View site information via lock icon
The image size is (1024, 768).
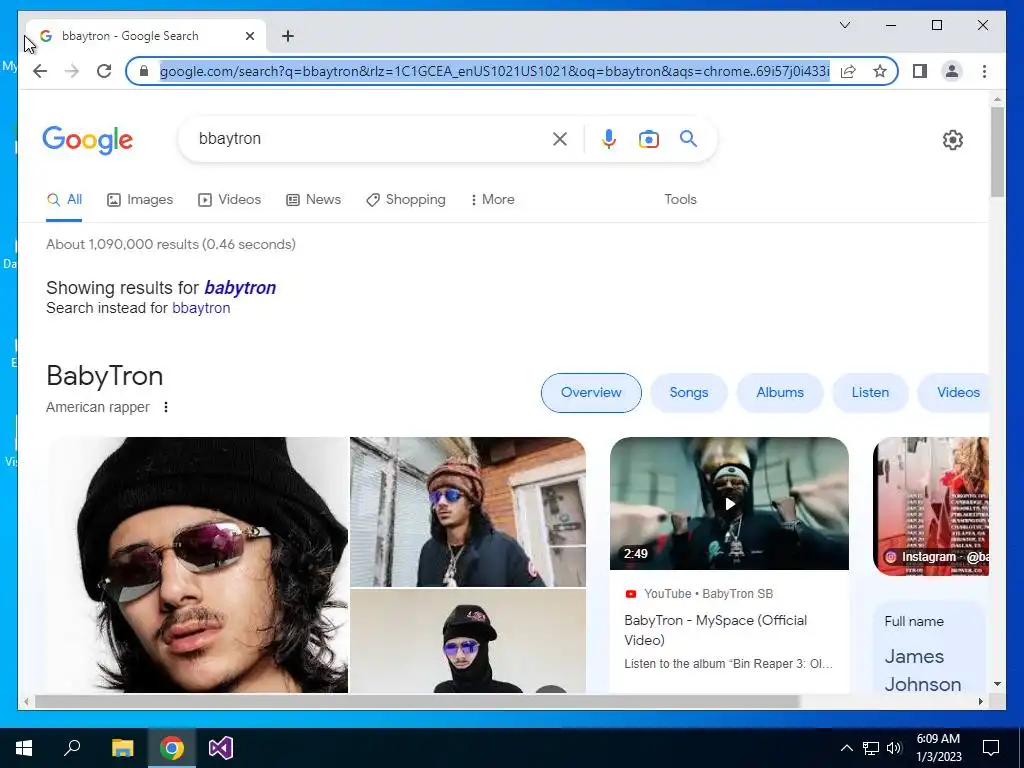pyautogui.click(x=144, y=71)
